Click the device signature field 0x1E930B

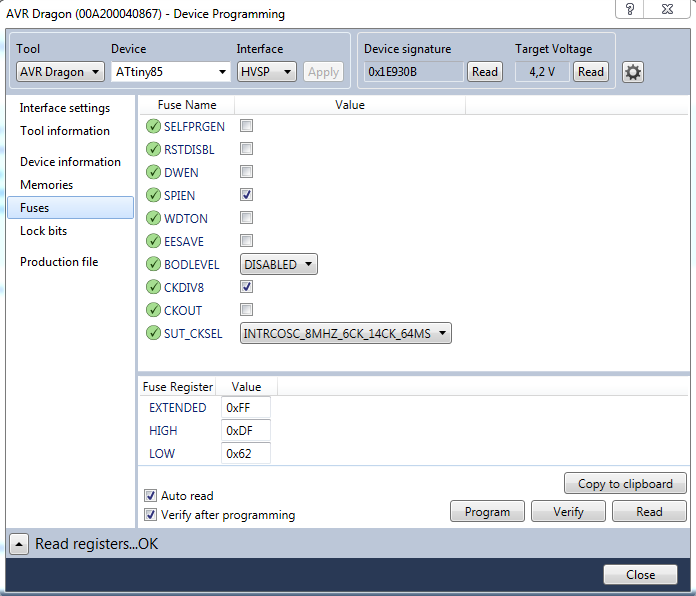click(414, 72)
